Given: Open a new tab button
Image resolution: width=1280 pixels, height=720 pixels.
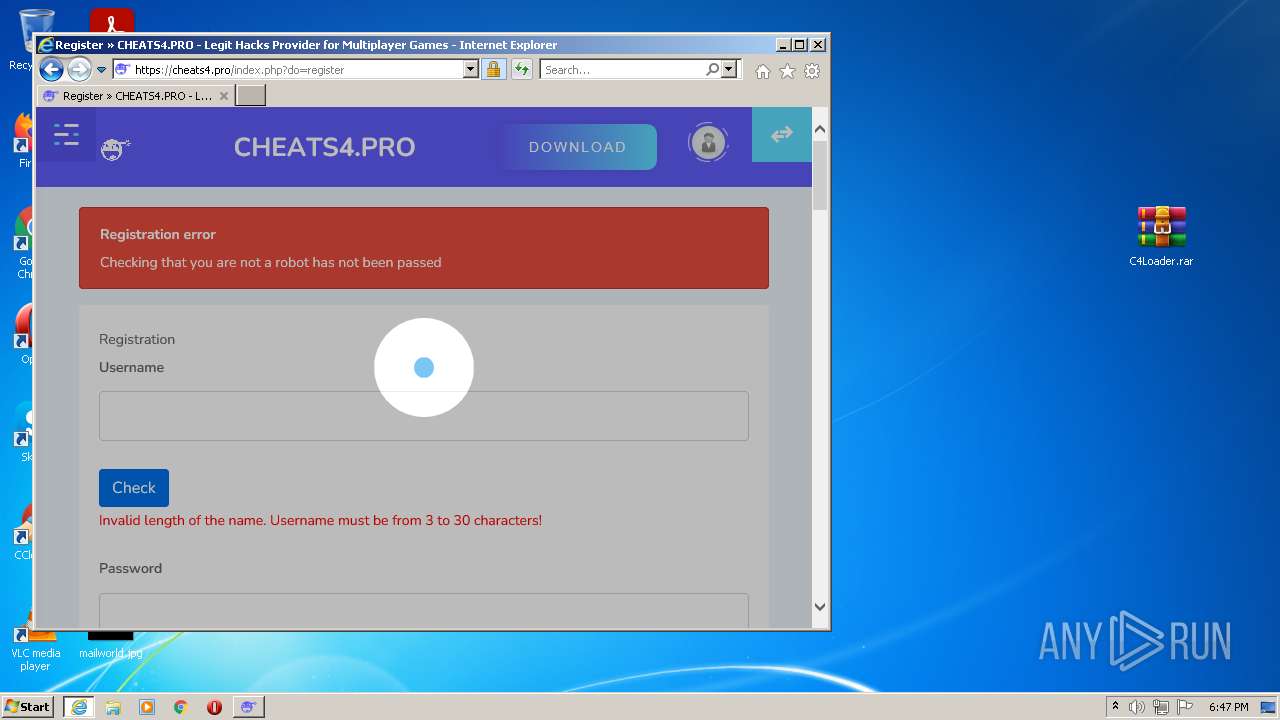Looking at the screenshot, I should coord(250,96).
